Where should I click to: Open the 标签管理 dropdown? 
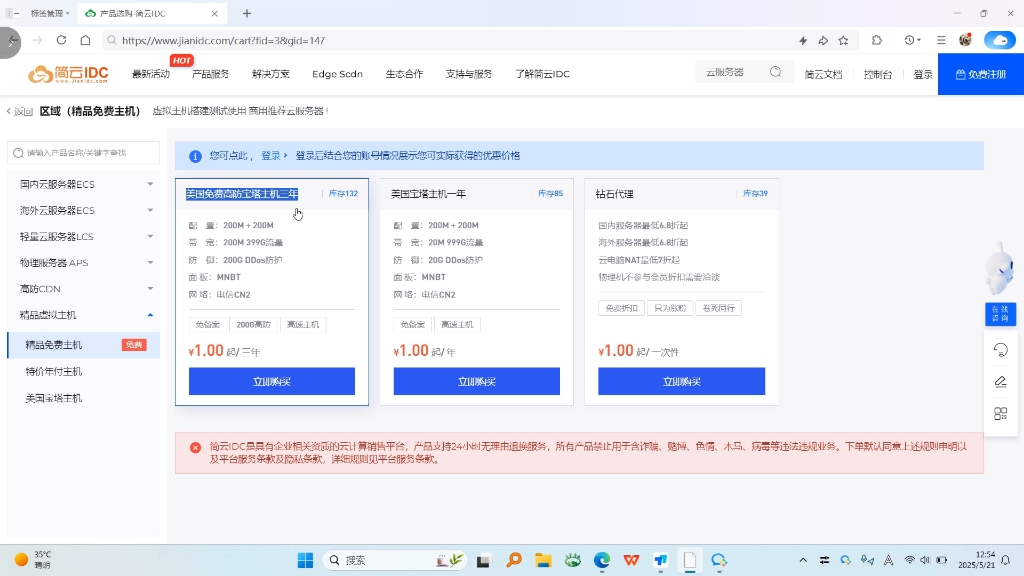pyautogui.click(x=50, y=13)
